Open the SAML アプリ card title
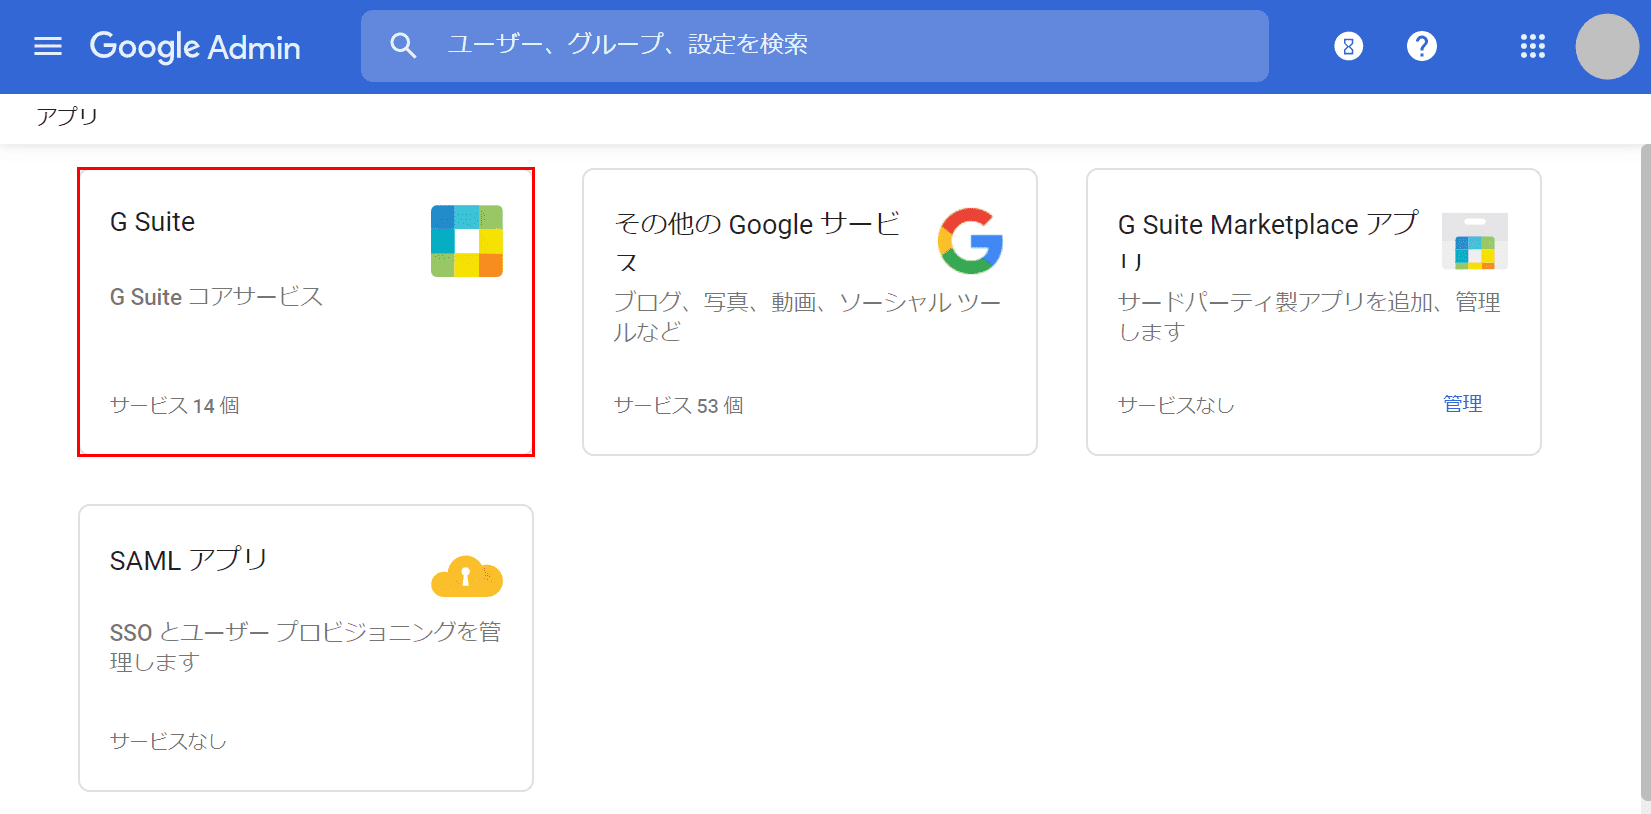This screenshot has width=1651, height=814. click(x=189, y=559)
